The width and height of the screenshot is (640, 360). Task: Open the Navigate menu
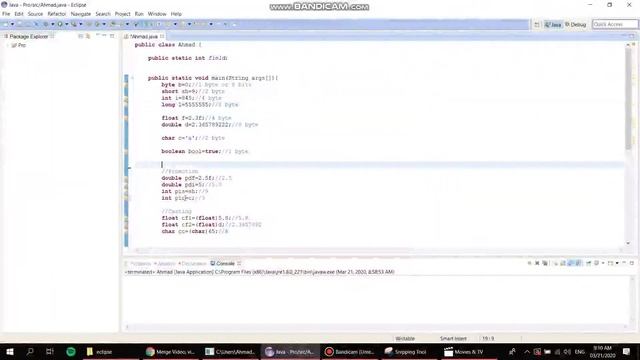(x=81, y=14)
